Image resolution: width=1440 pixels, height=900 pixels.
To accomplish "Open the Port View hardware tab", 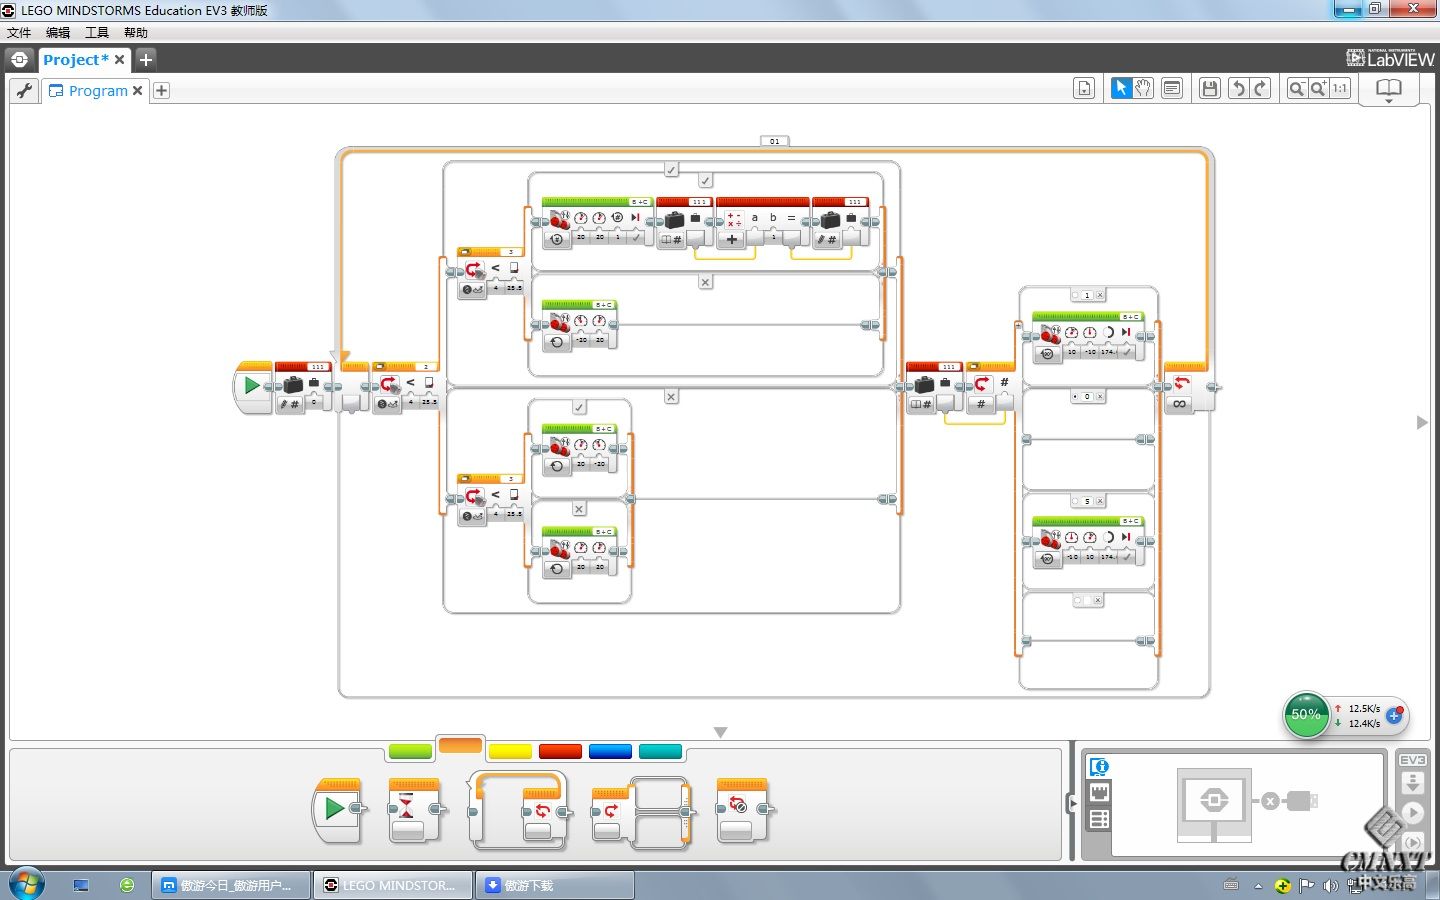I will (1099, 794).
